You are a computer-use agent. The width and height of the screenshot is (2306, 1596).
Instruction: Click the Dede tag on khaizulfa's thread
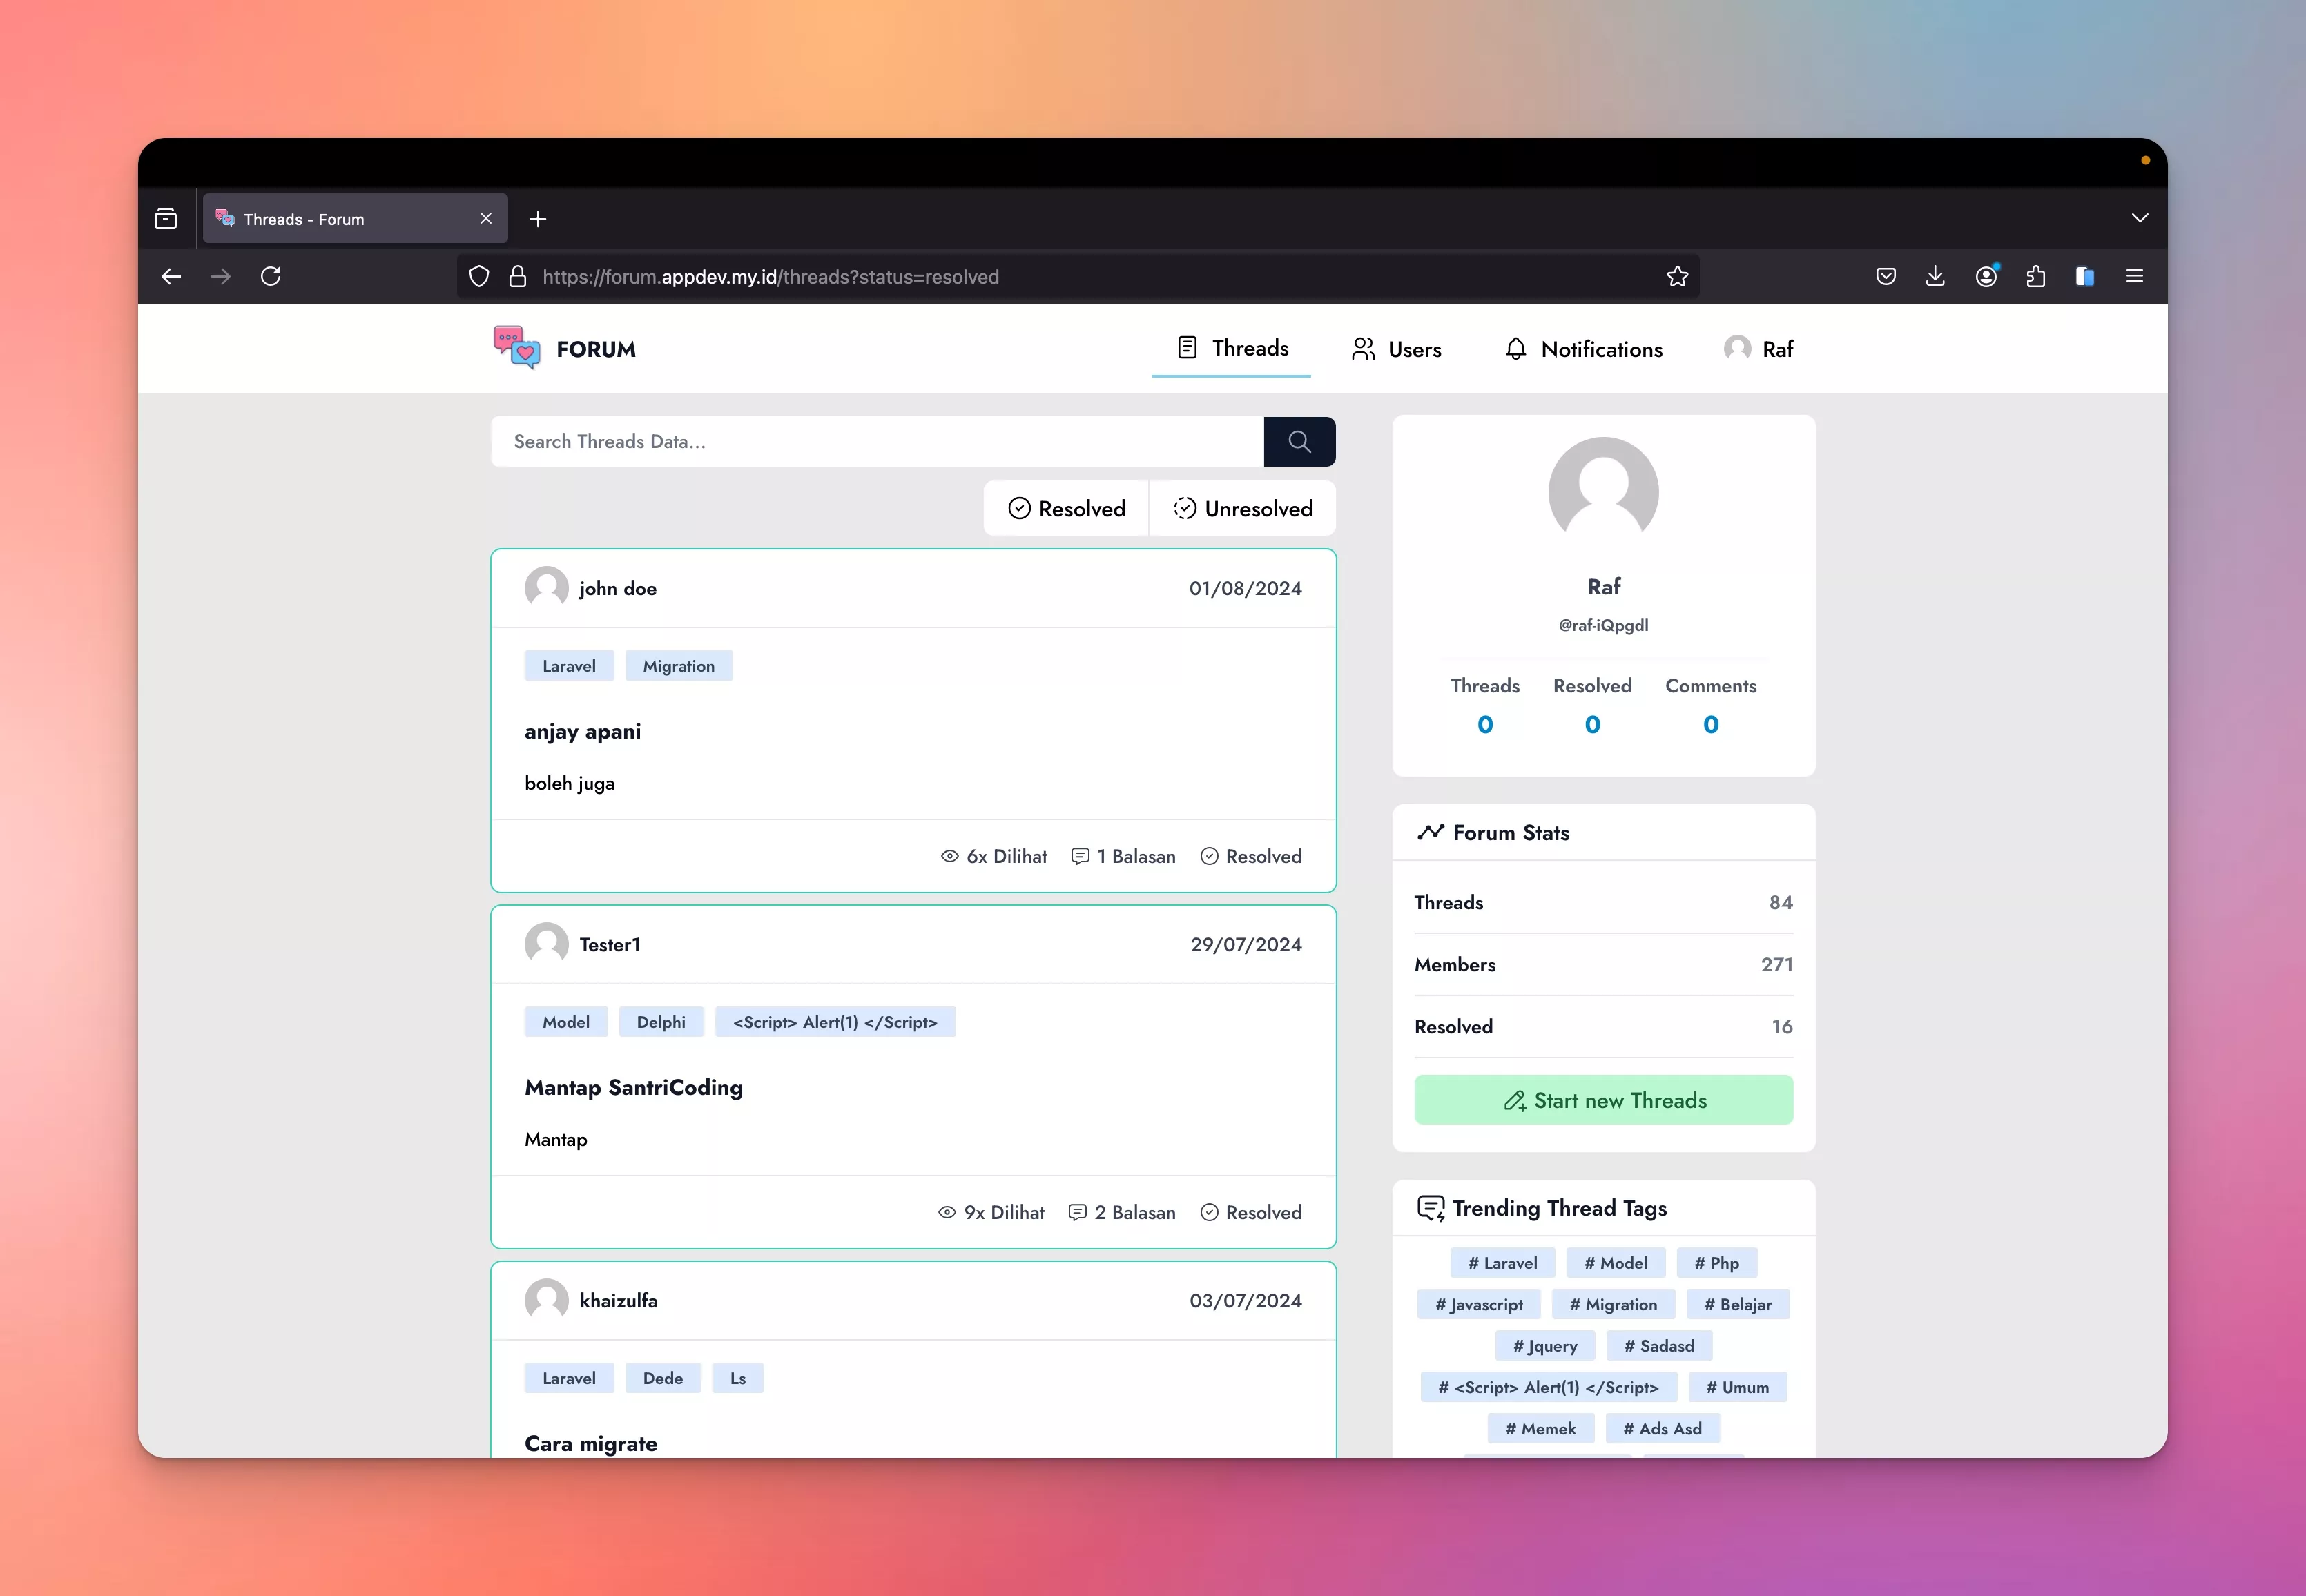pyautogui.click(x=663, y=1378)
